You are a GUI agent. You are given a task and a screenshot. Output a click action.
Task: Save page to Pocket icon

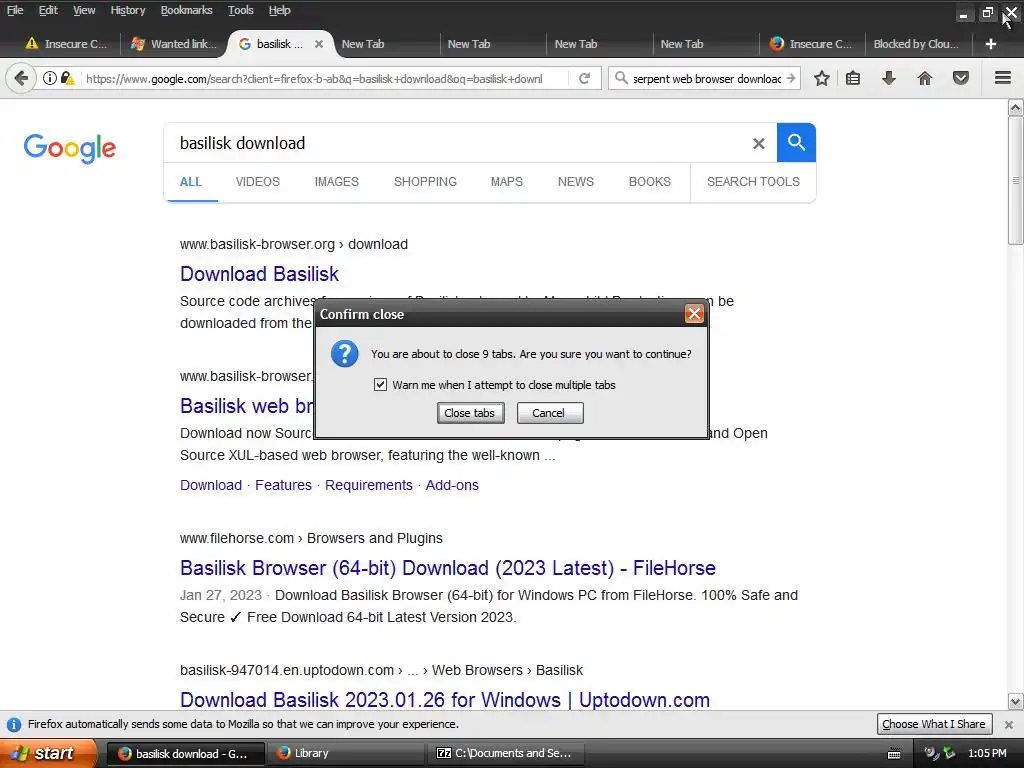961,78
